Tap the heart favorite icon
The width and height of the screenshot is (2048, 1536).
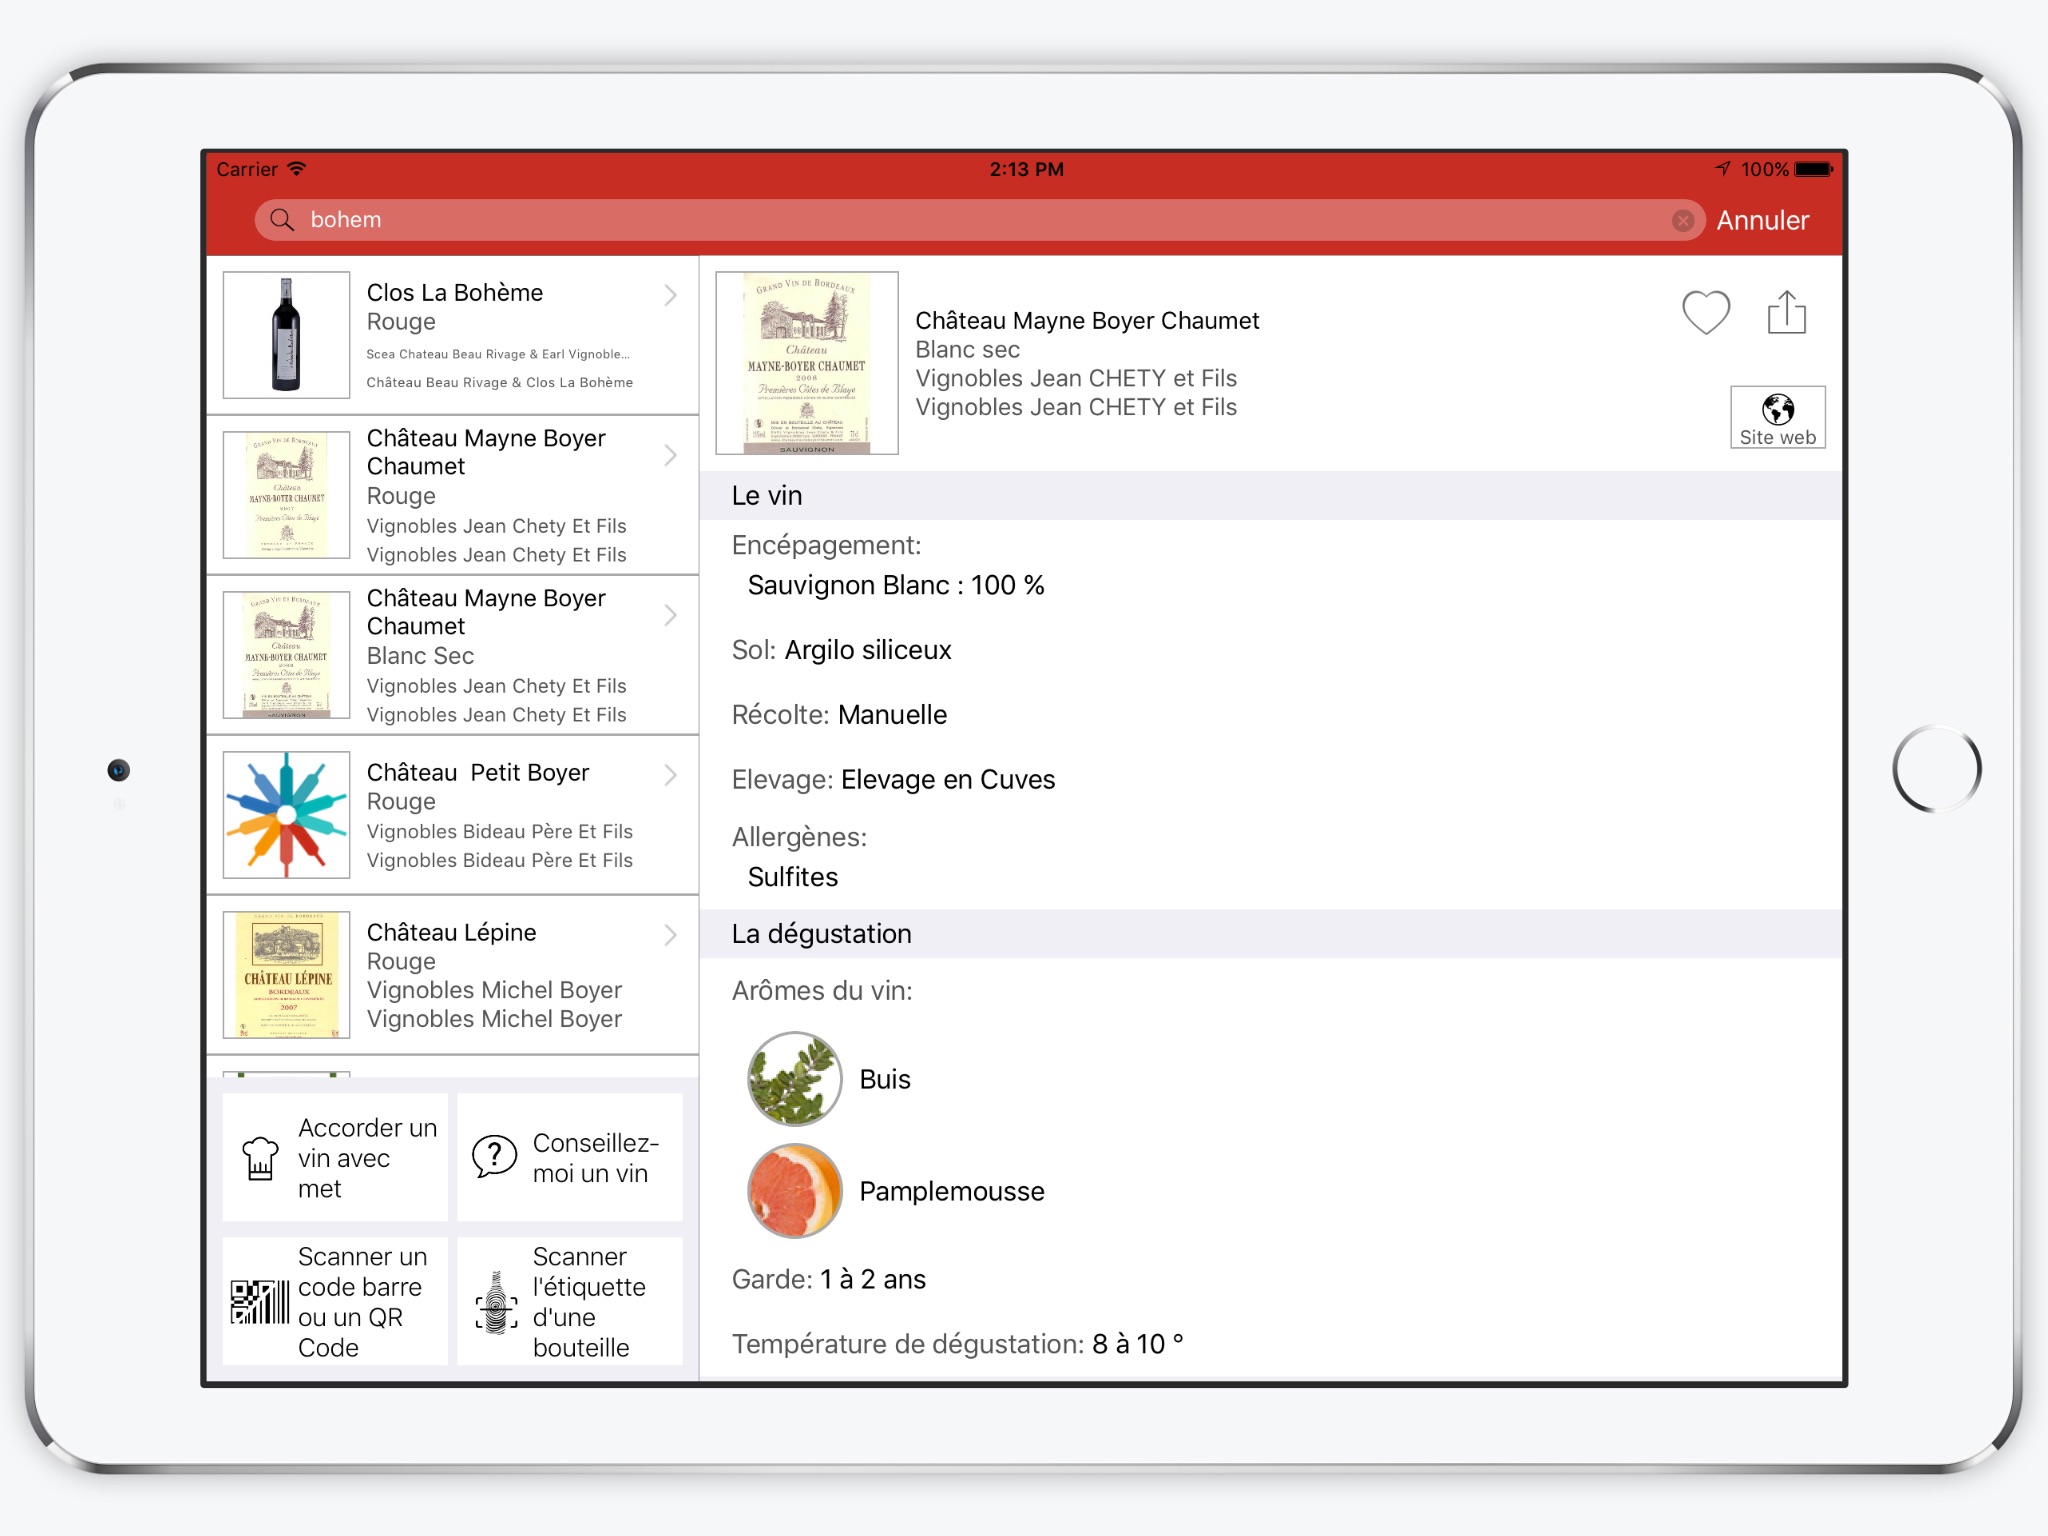(x=1705, y=312)
